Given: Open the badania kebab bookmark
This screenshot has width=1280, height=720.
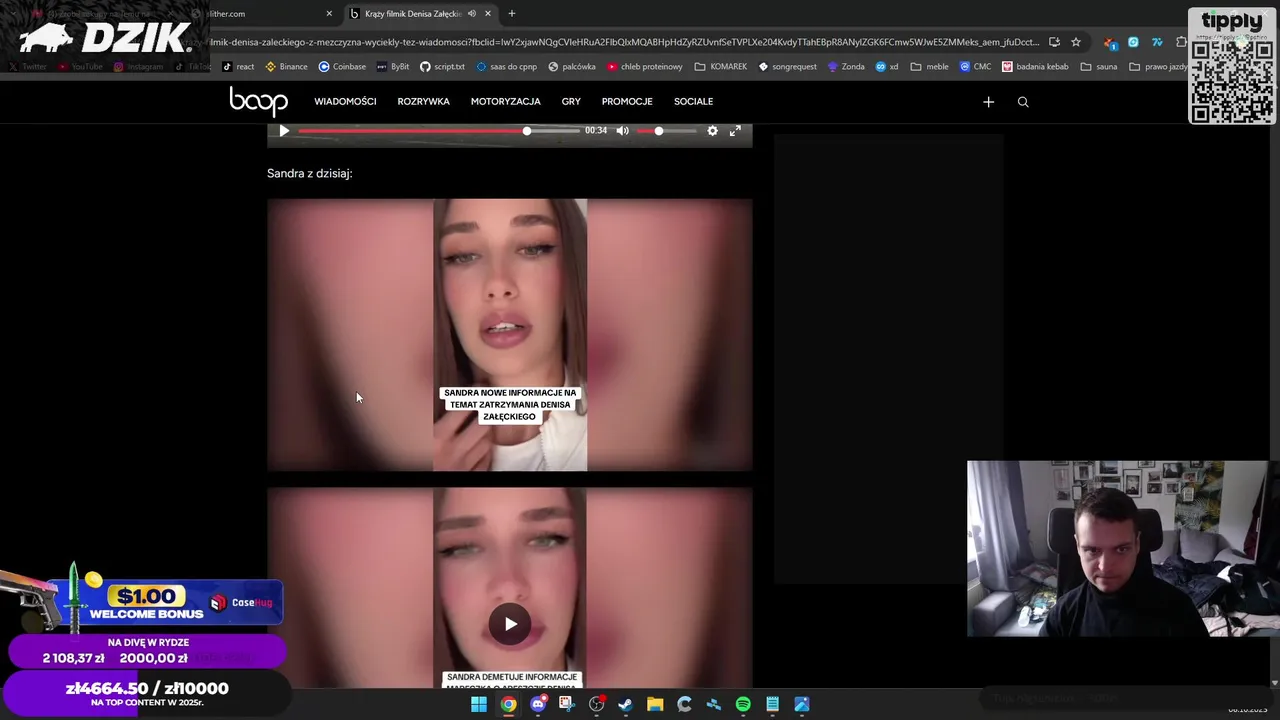Looking at the screenshot, I should pyautogui.click(x=1035, y=67).
